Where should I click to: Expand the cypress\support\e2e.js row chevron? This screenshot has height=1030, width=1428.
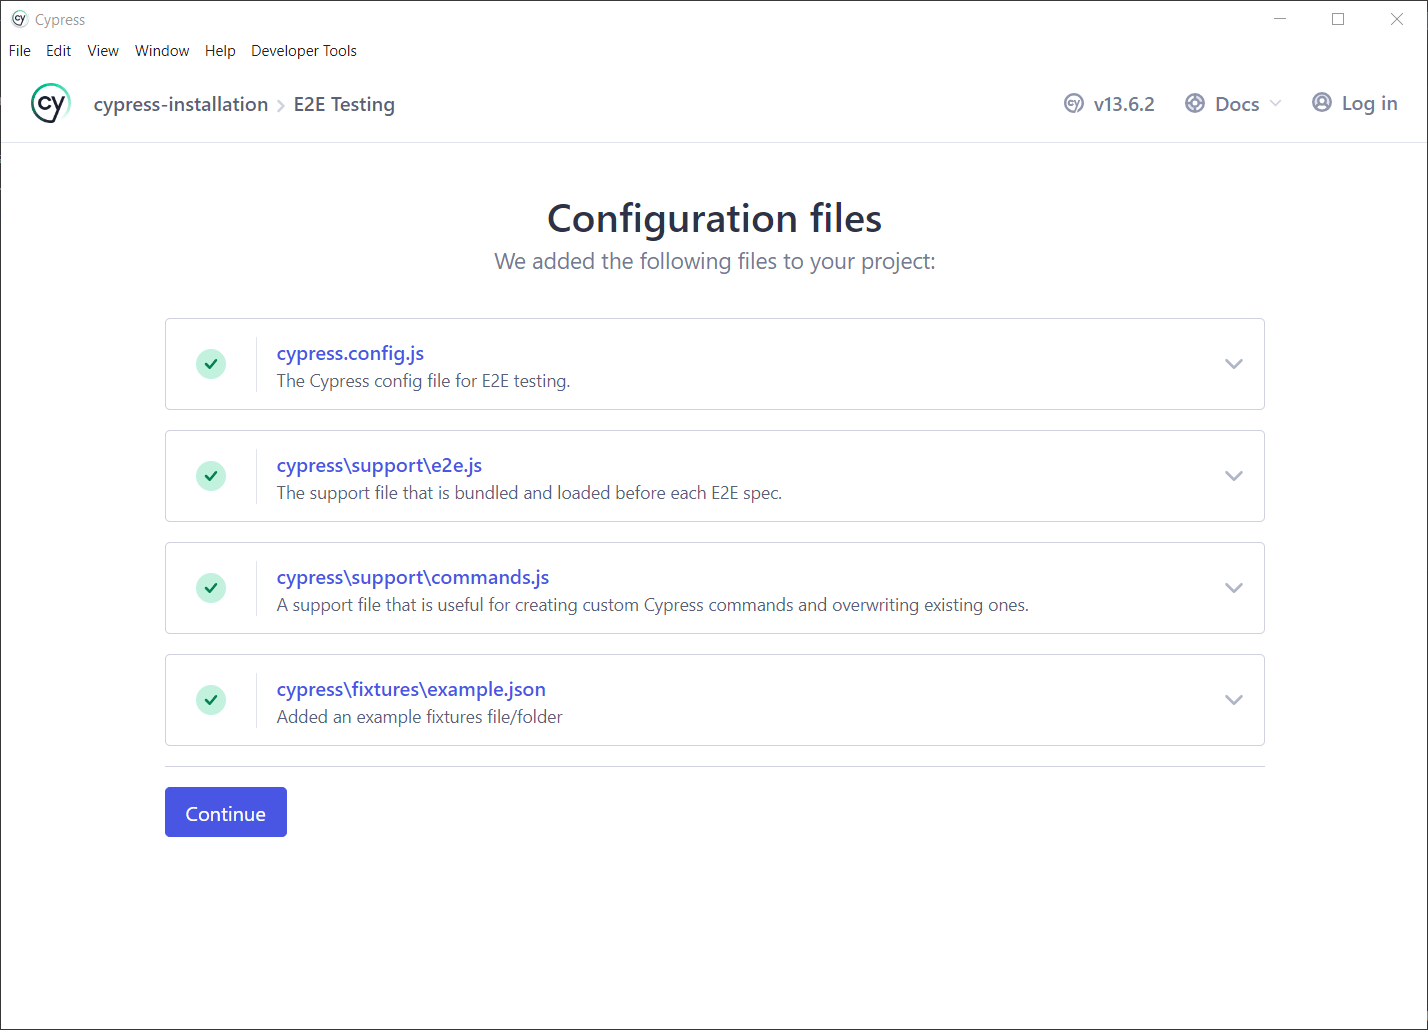[x=1233, y=476]
